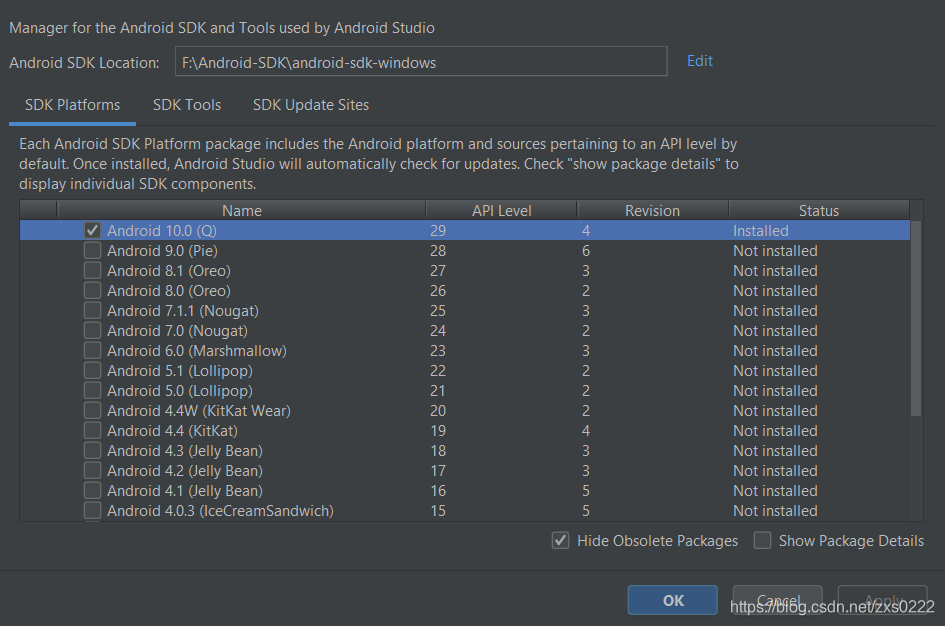This screenshot has height=626, width=945.
Task: Select the Android 6.0 (Marshmallow) row
Action: tap(300, 350)
